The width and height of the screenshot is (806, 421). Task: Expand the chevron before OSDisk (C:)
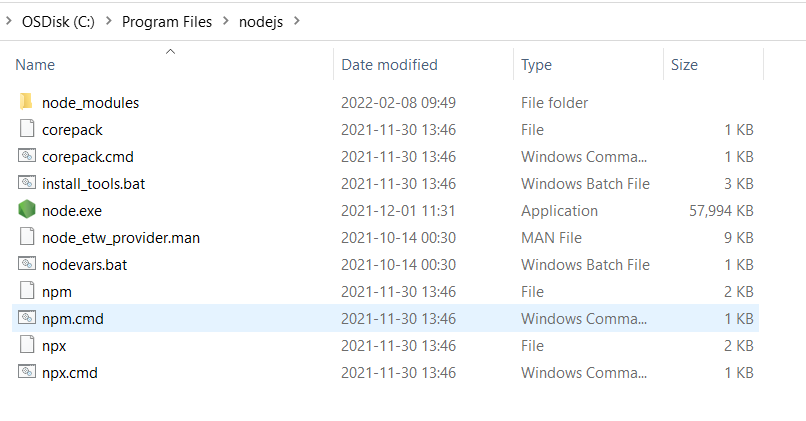(x=9, y=21)
